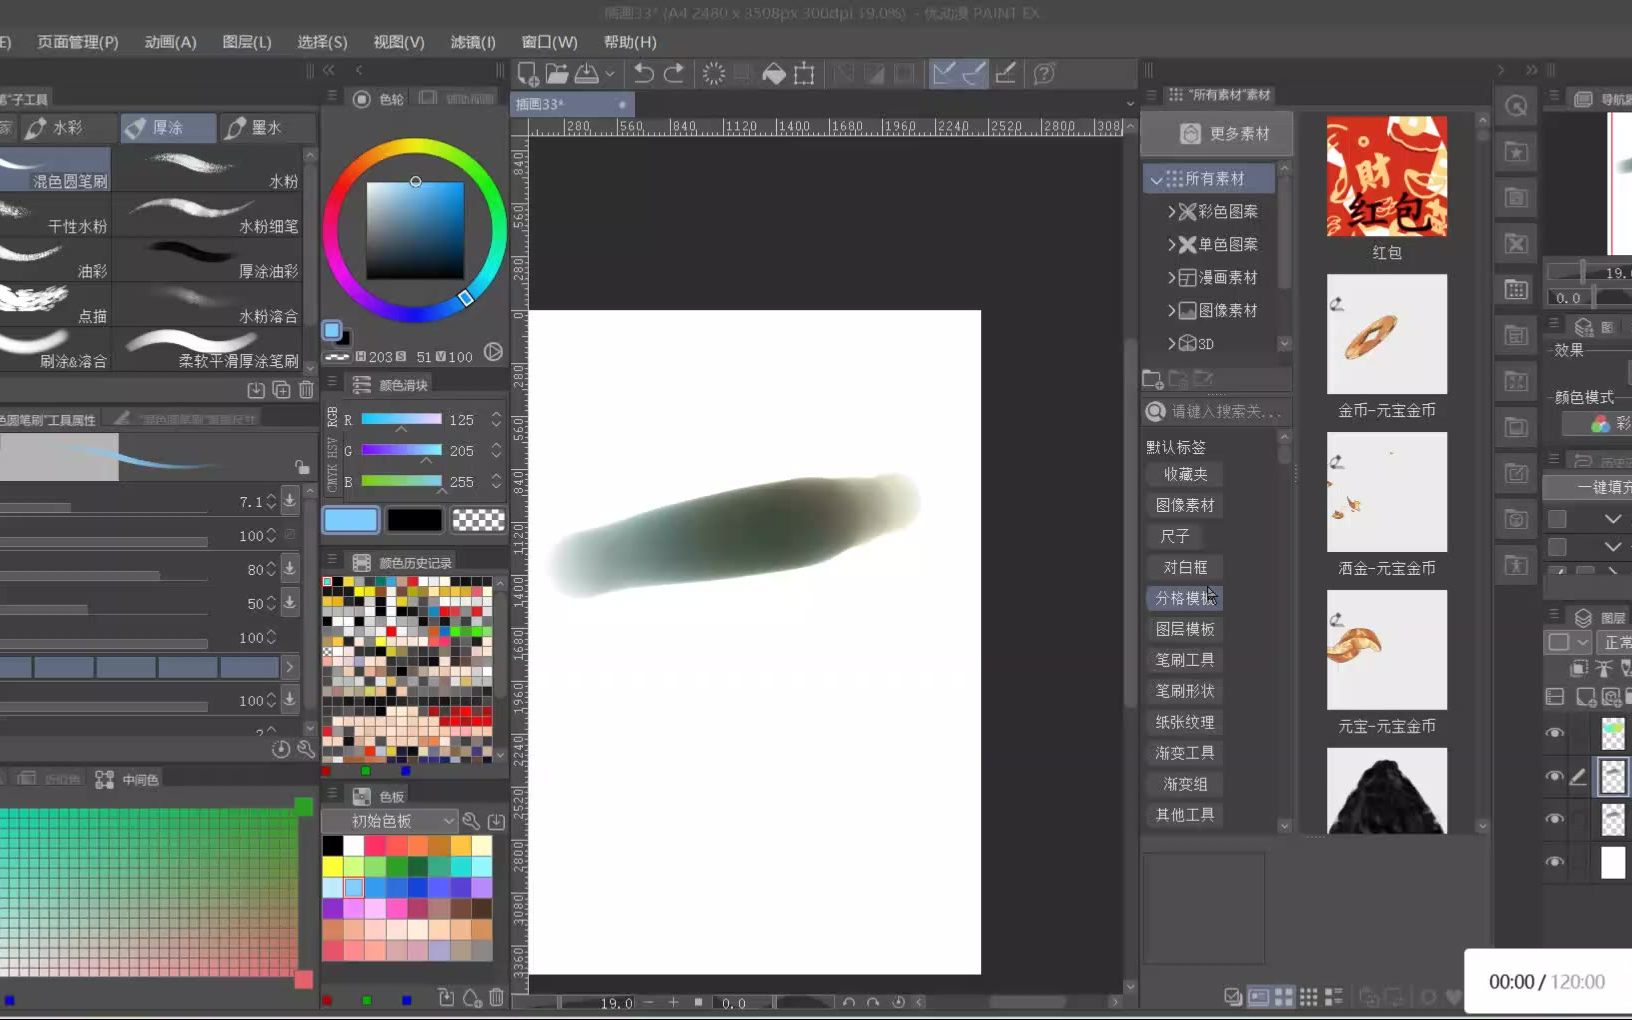Click the 红包 material thumbnail

pos(1386,177)
